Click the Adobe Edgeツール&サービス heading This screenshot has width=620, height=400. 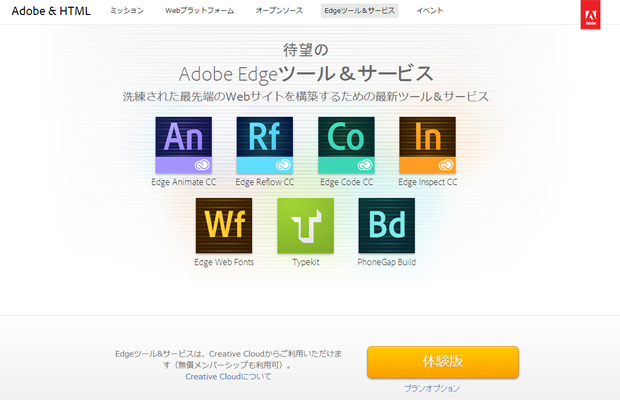[x=306, y=74]
